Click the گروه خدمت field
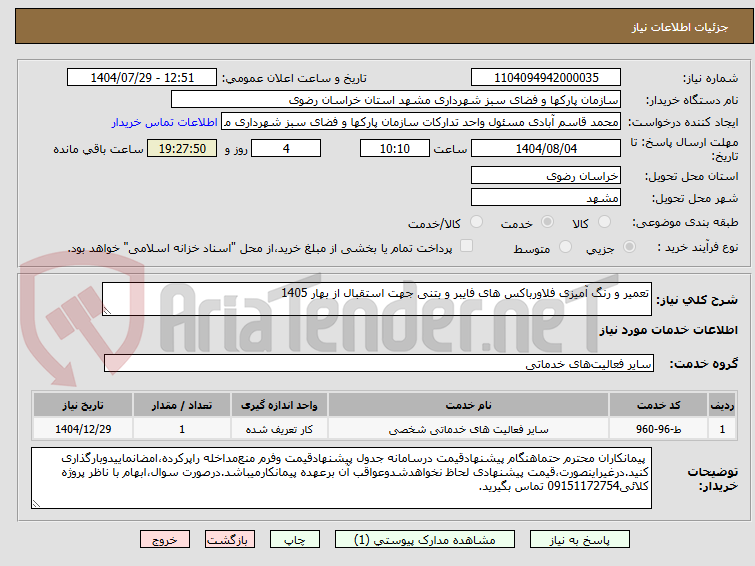The image size is (755, 566). pyautogui.click(x=378, y=364)
